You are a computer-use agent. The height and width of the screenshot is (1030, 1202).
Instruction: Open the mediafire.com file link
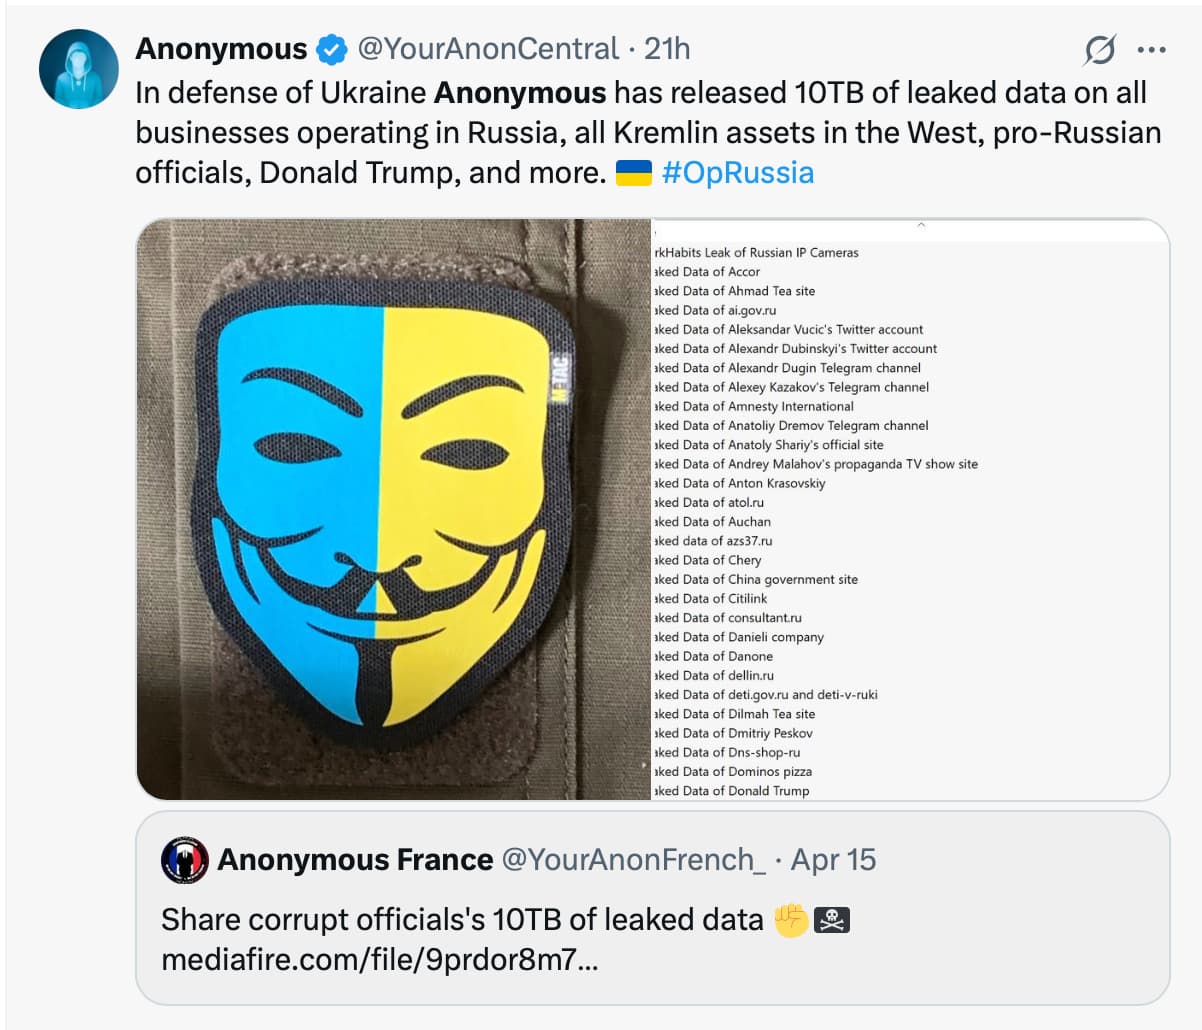point(380,960)
